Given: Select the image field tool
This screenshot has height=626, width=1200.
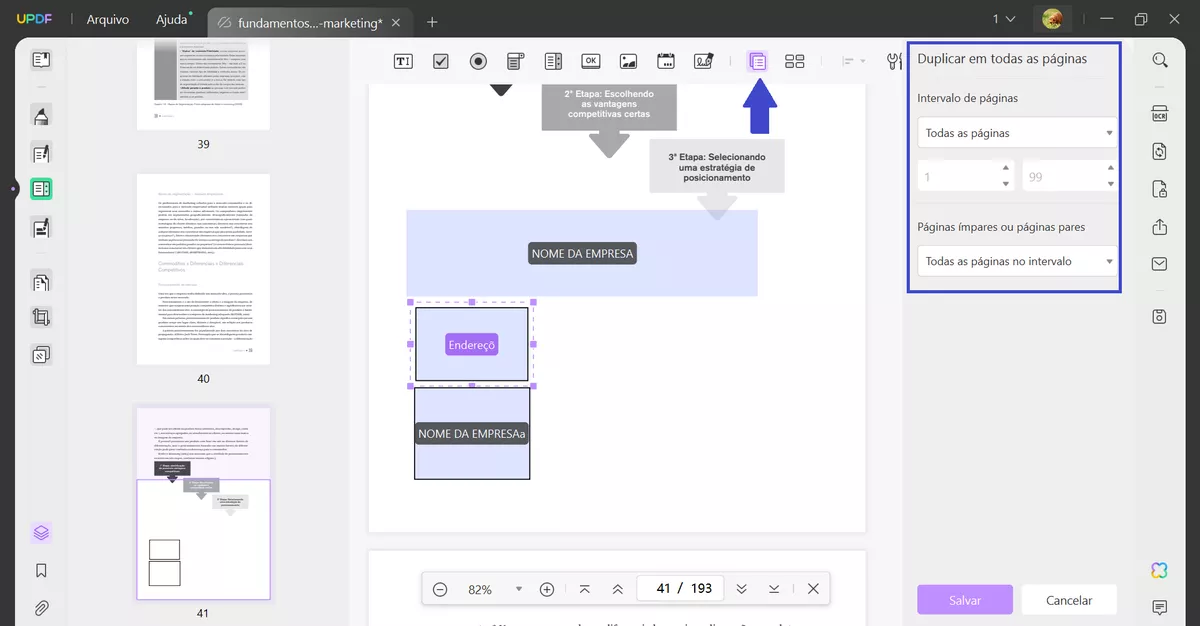Looking at the screenshot, I should click(x=628, y=61).
